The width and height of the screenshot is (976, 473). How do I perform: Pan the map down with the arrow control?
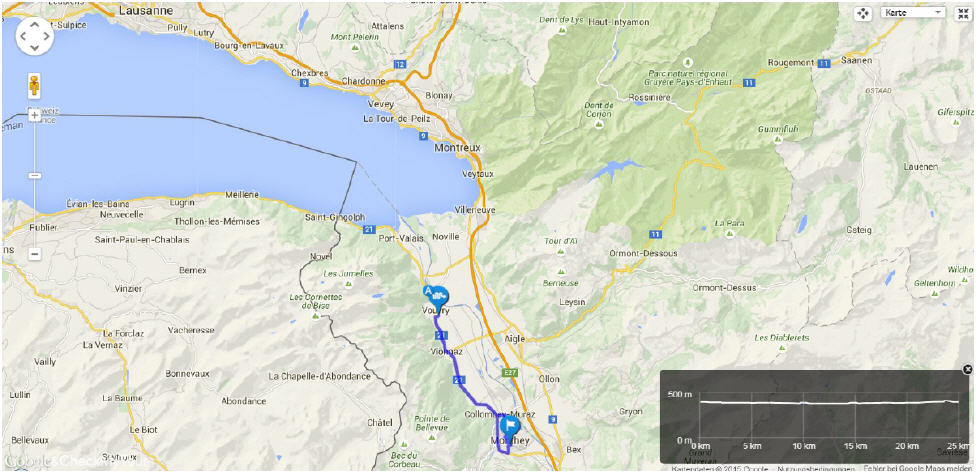pos(35,49)
